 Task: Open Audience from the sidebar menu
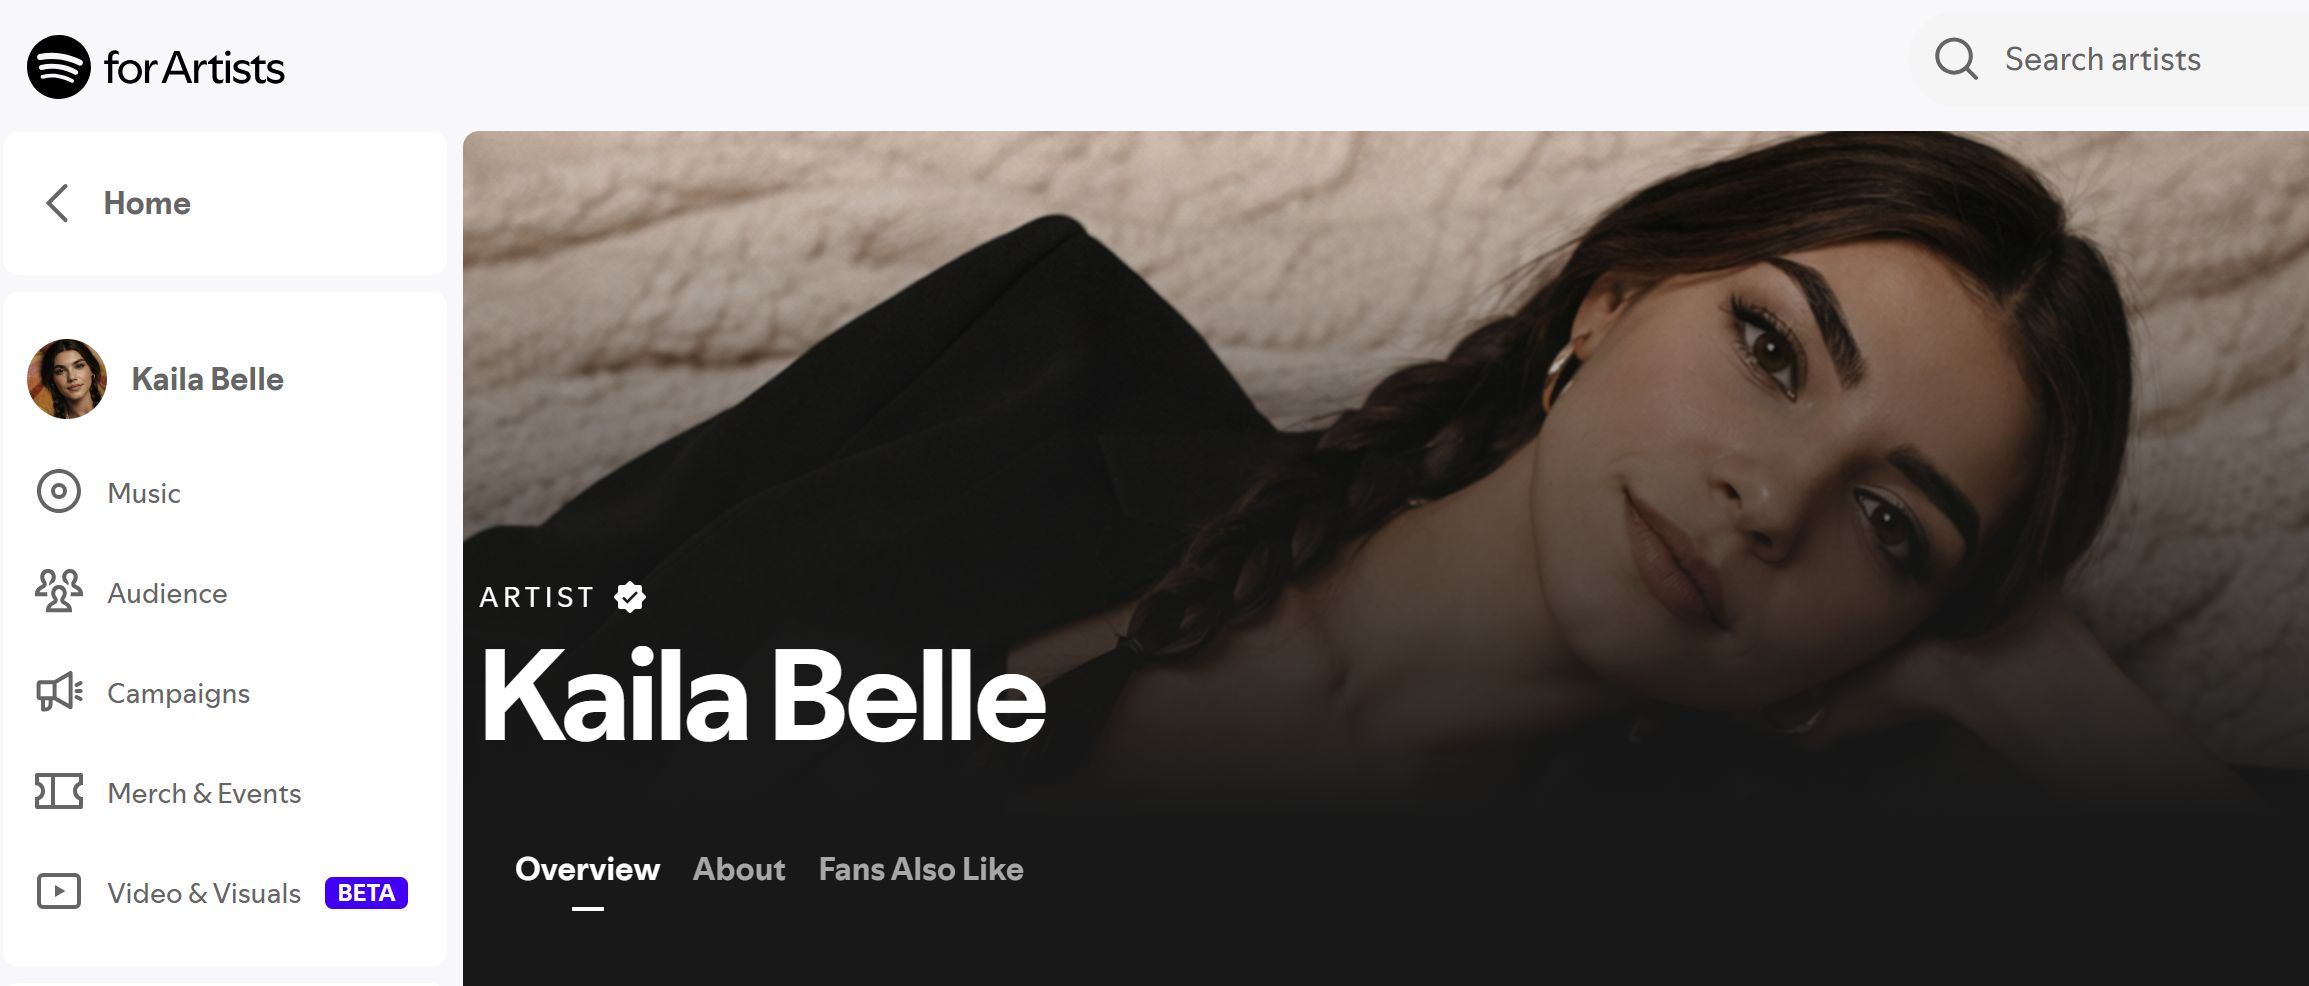pyautogui.click(x=167, y=593)
